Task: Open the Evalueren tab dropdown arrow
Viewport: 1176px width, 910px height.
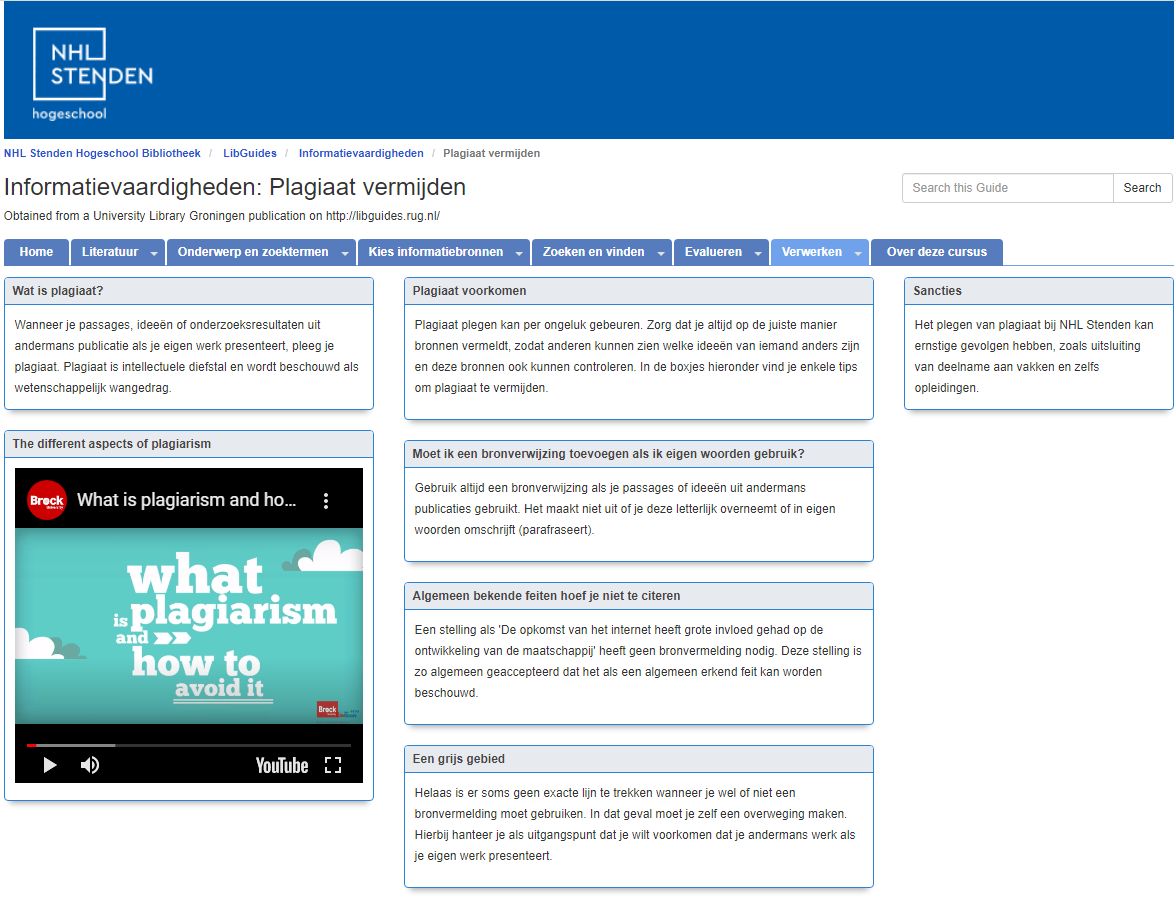Action: coord(758,253)
